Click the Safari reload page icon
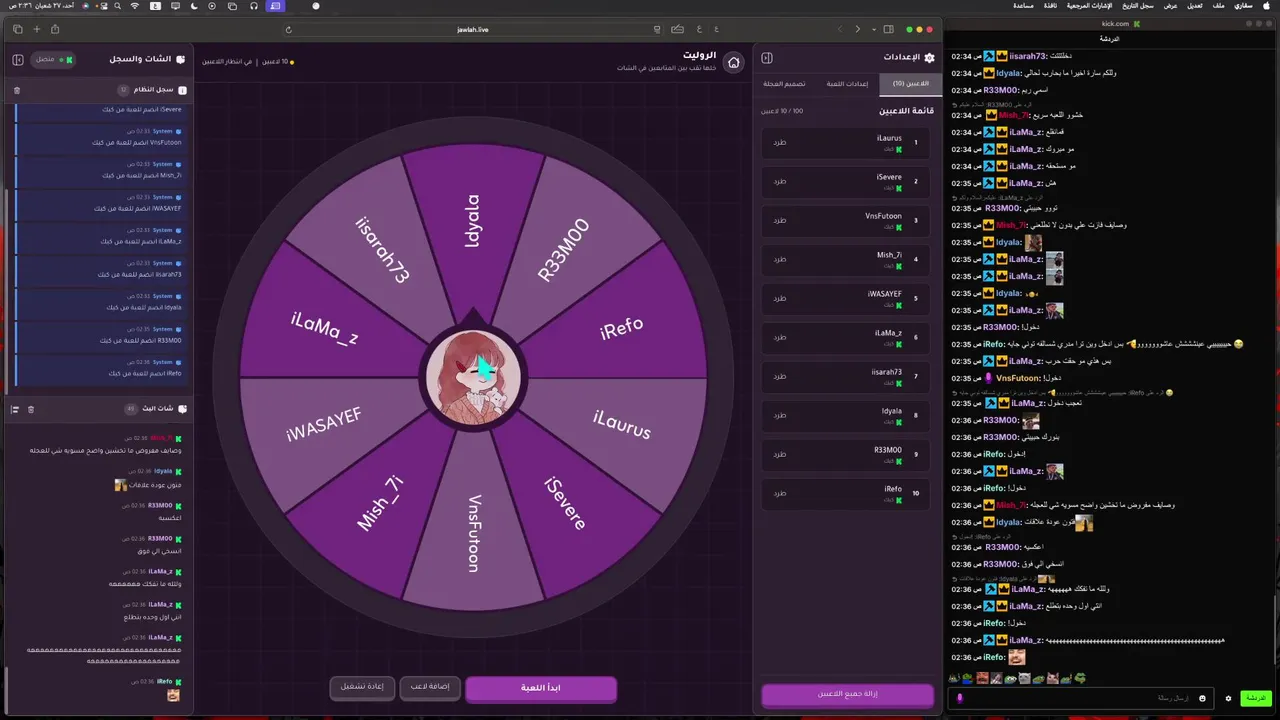 tap(289, 30)
